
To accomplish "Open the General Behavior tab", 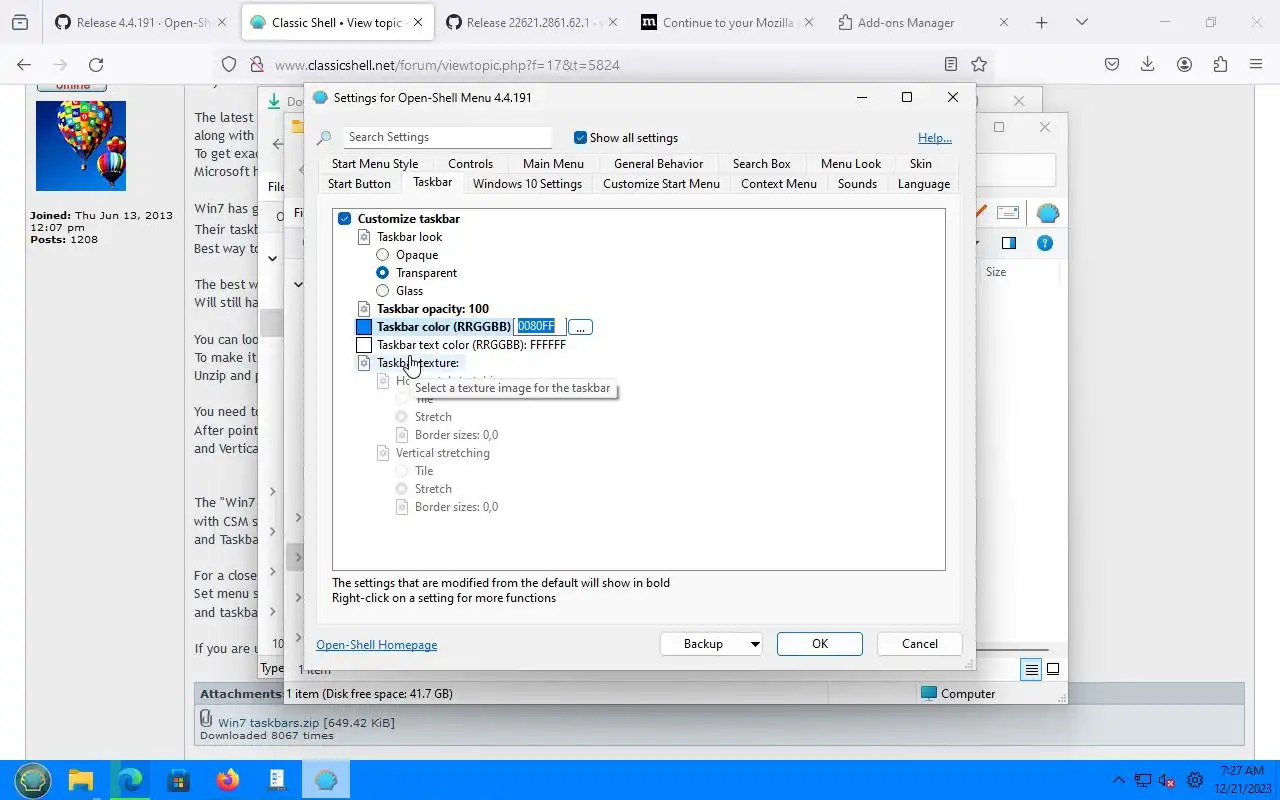I will (658, 164).
